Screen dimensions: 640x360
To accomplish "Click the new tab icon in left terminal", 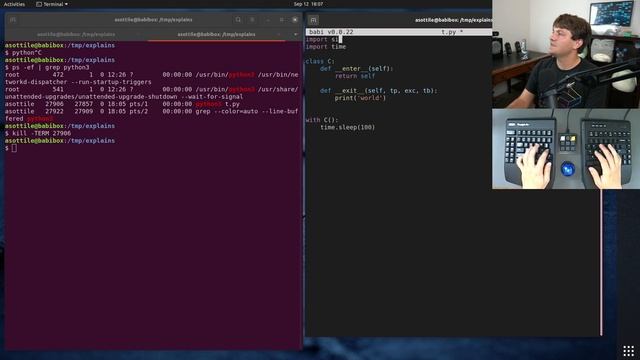I will [x=13, y=20].
